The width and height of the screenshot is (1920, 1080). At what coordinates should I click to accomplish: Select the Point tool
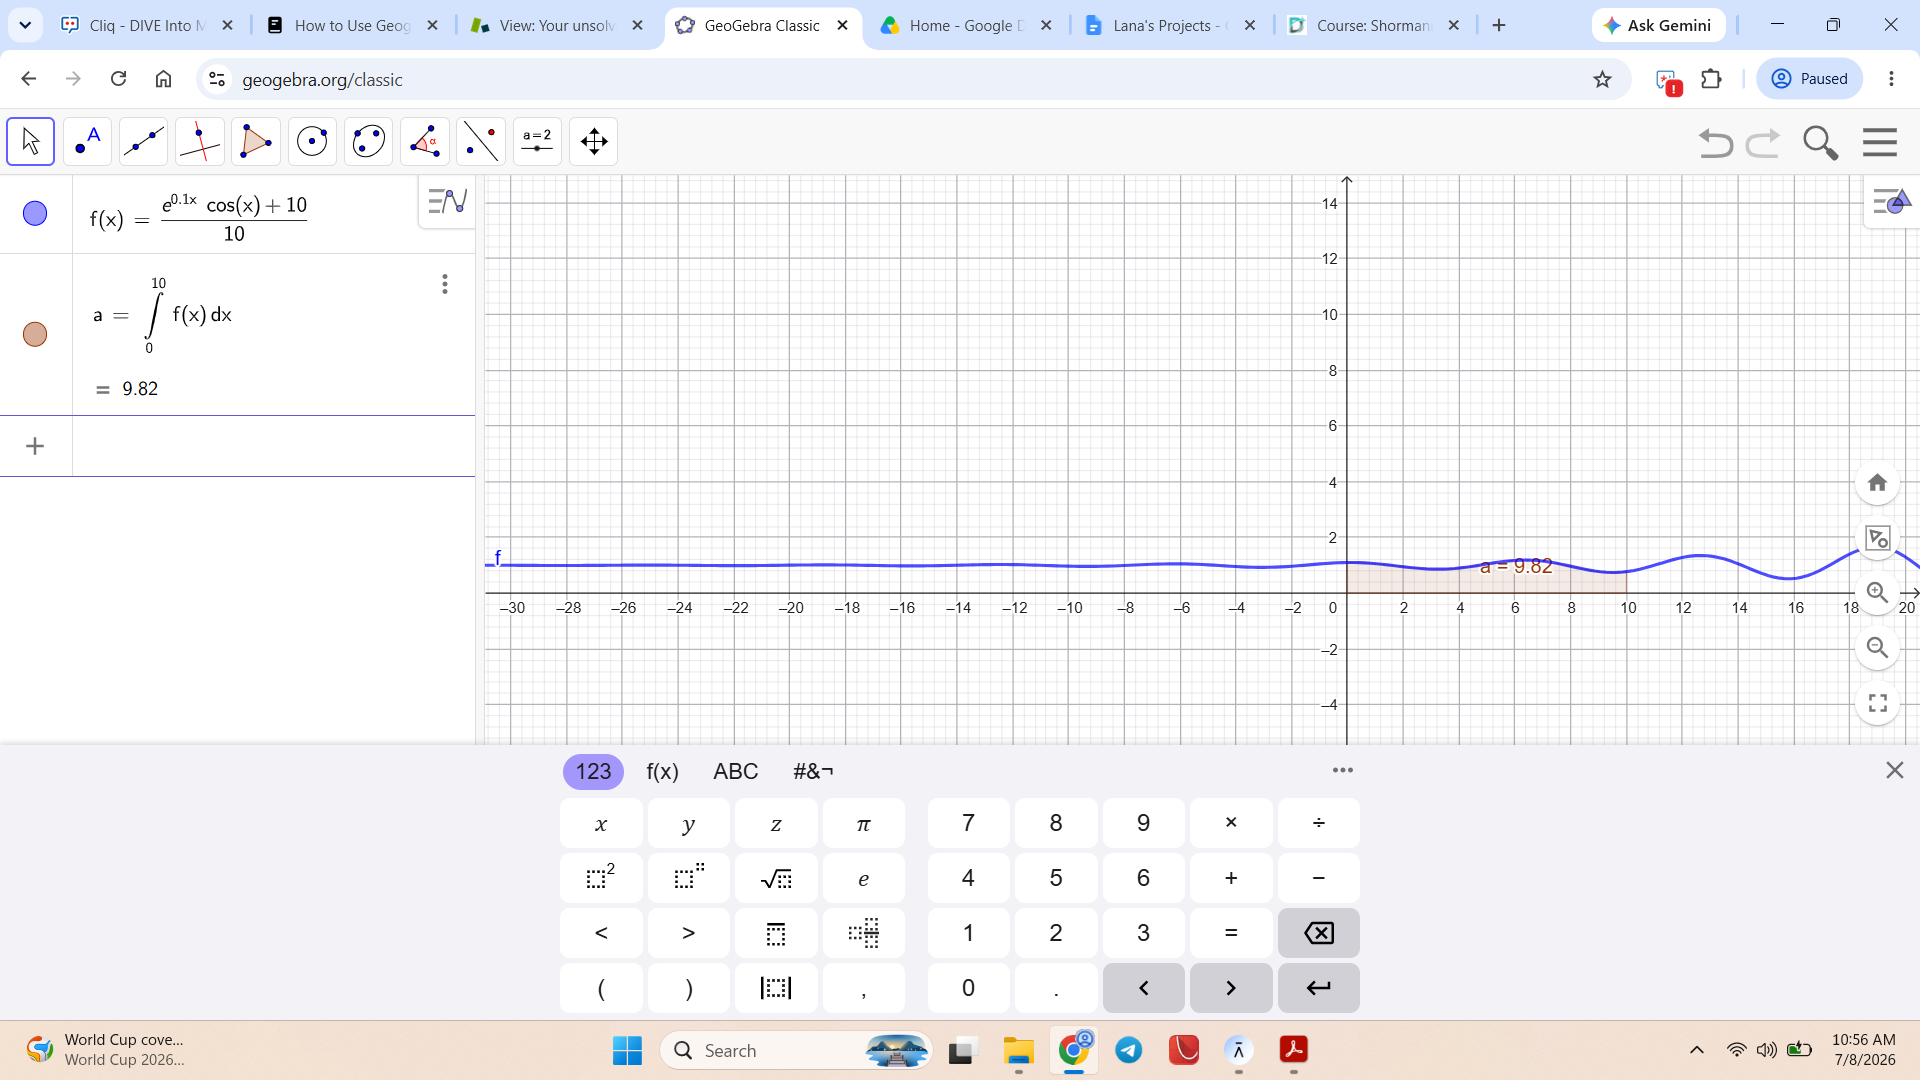click(x=87, y=142)
